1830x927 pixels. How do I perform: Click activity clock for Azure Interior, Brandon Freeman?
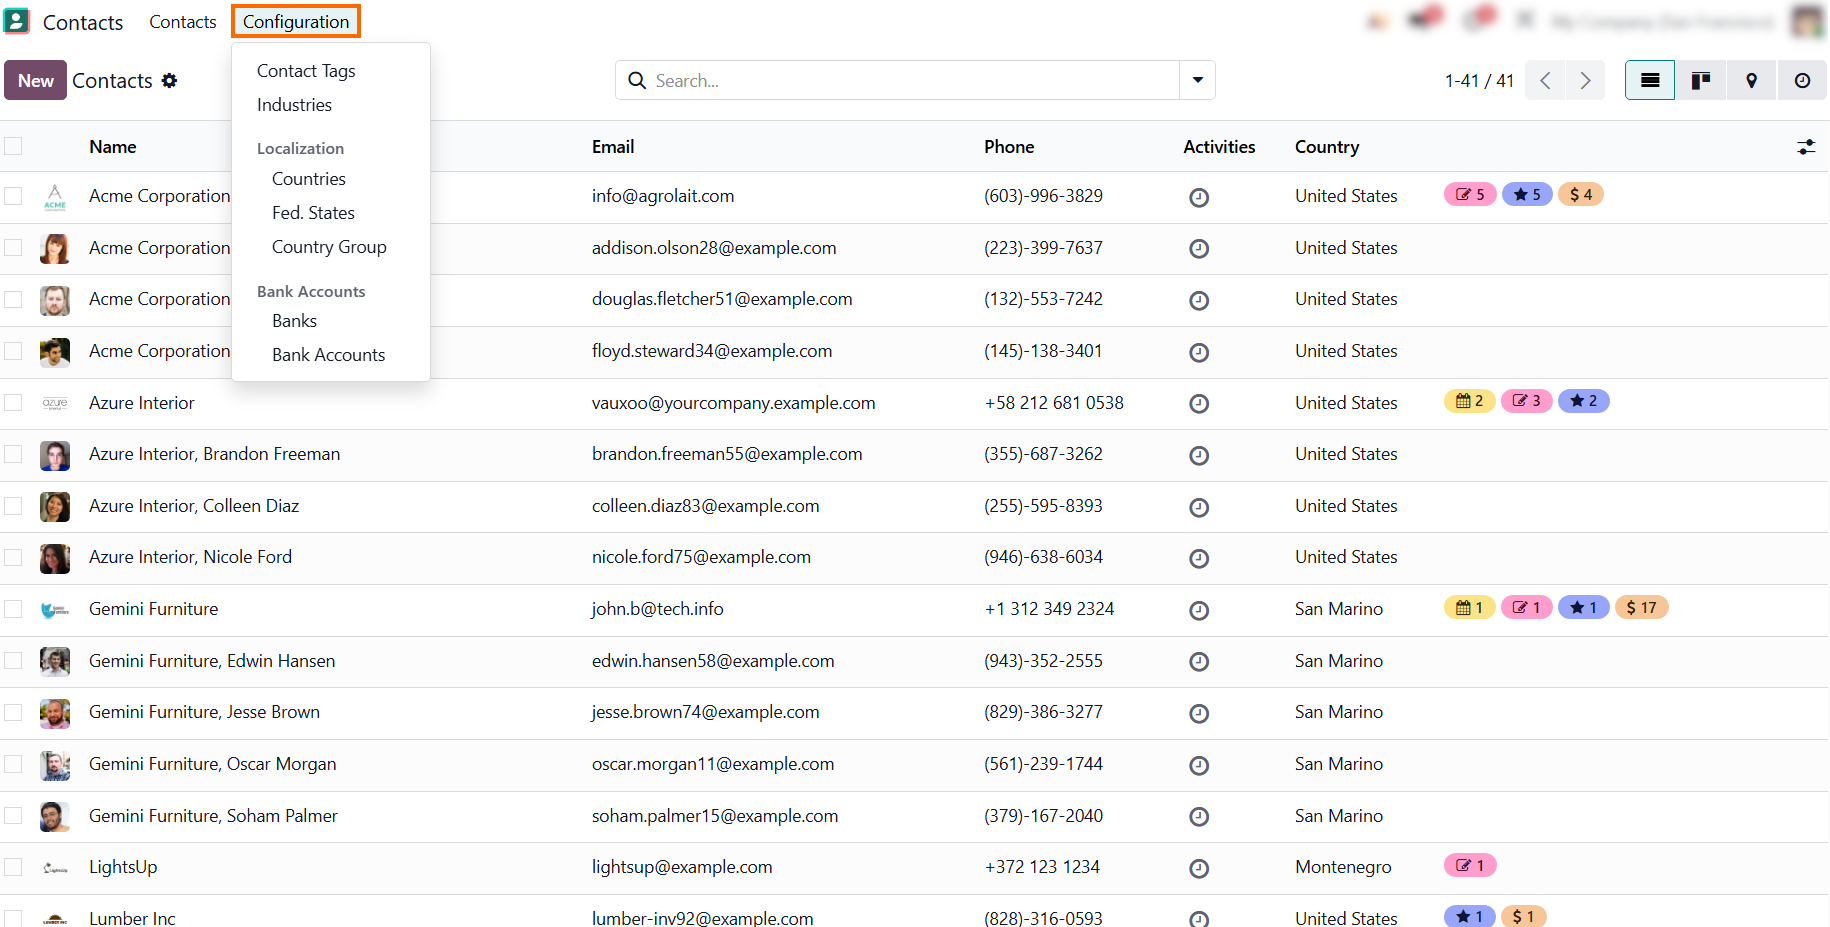pos(1199,455)
